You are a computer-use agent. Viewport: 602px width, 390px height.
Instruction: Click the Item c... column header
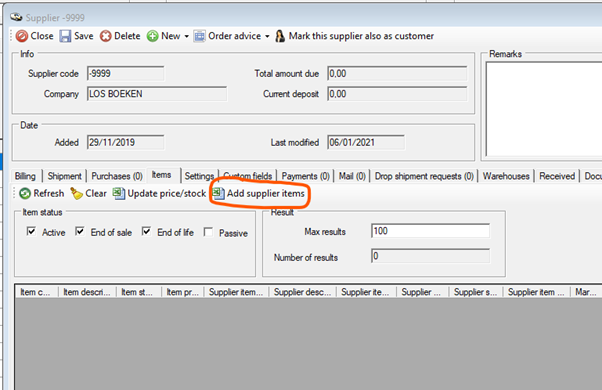(37, 292)
